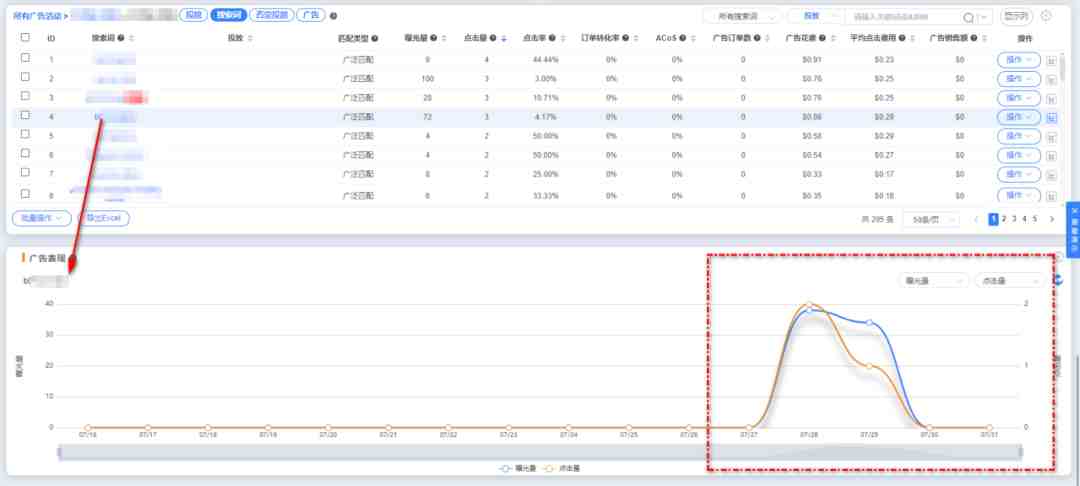
Task: Switch to 投放 tab
Action: tap(193, 15)
